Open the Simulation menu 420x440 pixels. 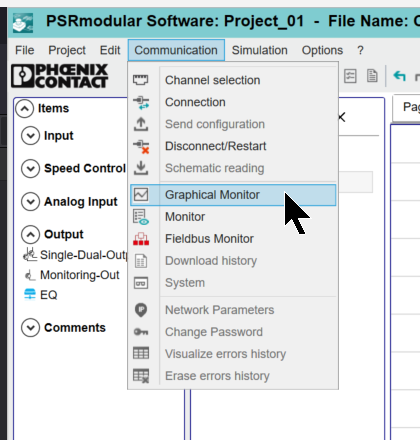pyautogui.click(x=260, y=50)
